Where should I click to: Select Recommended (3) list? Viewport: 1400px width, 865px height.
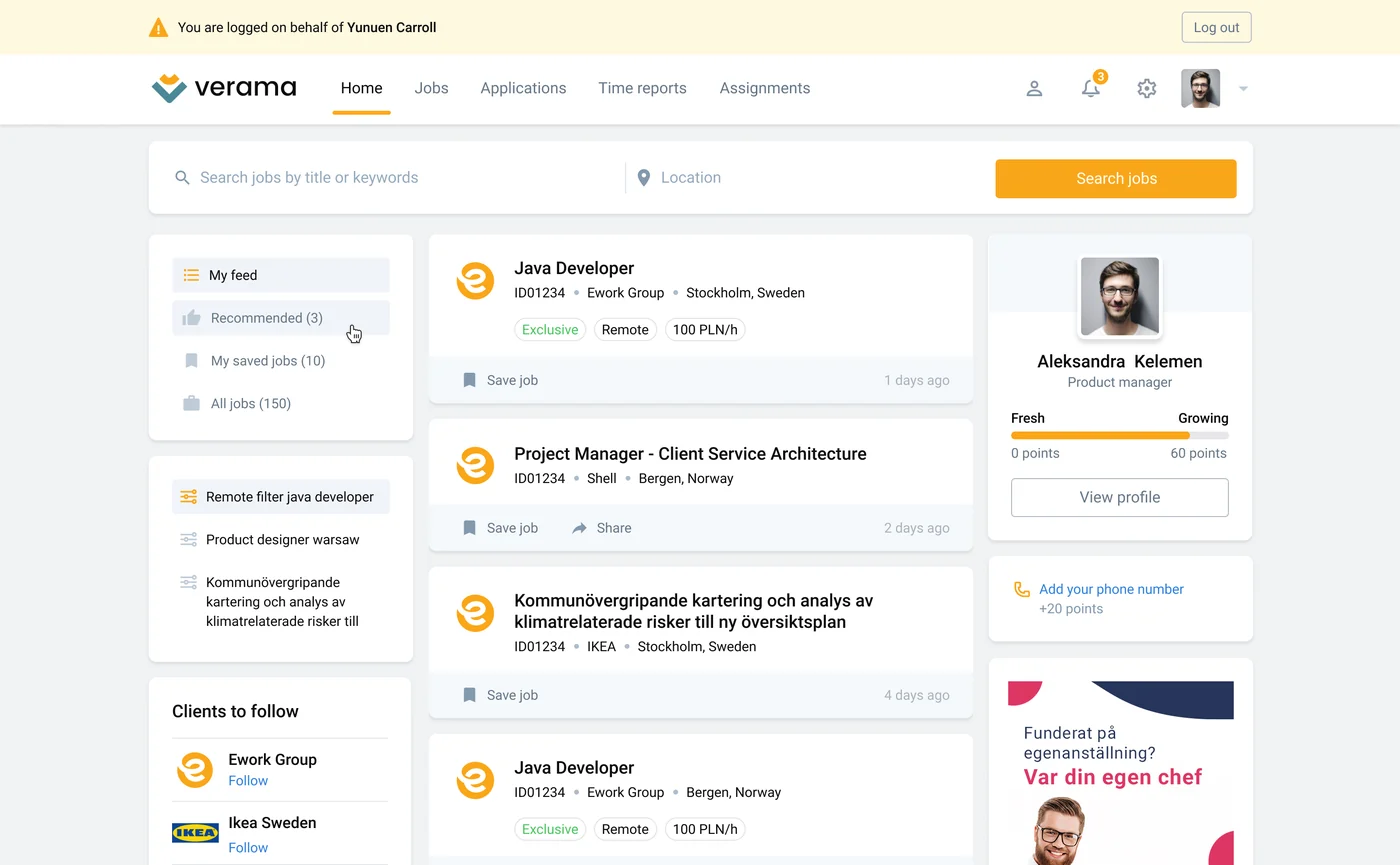281,318
